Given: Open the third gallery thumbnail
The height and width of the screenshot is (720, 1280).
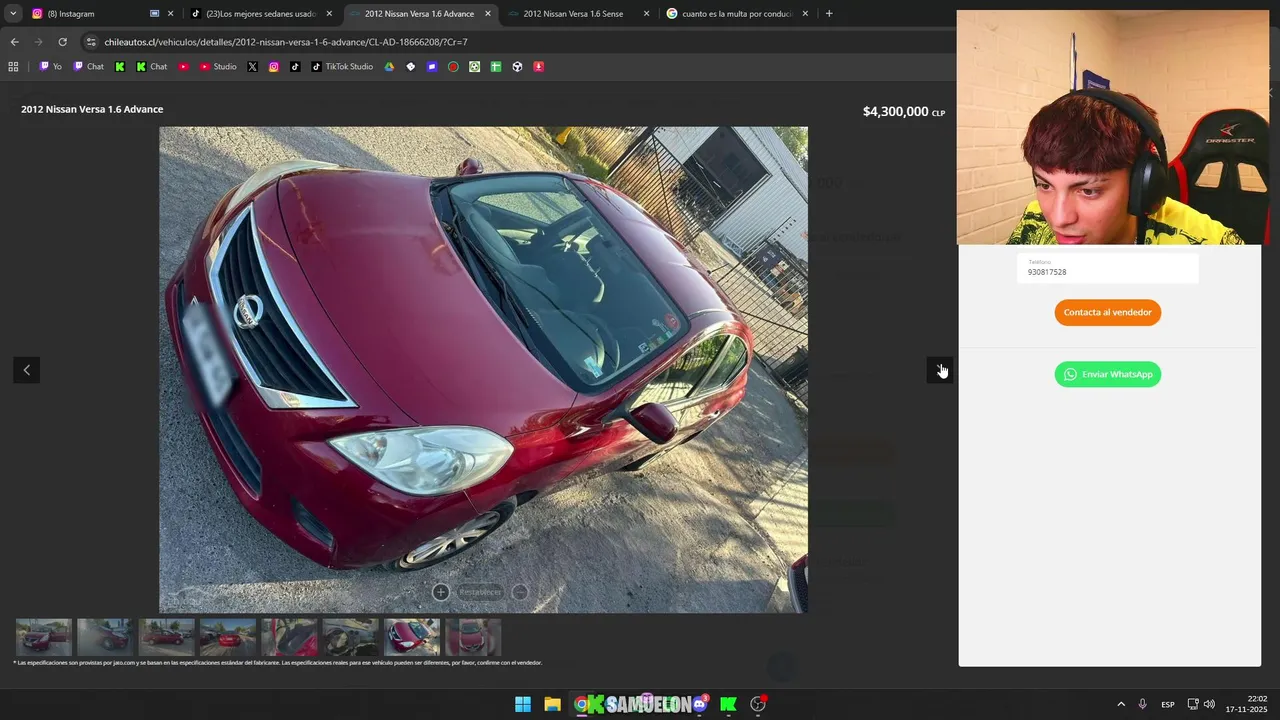Looking at the screenshot, I should pos(167,637).
